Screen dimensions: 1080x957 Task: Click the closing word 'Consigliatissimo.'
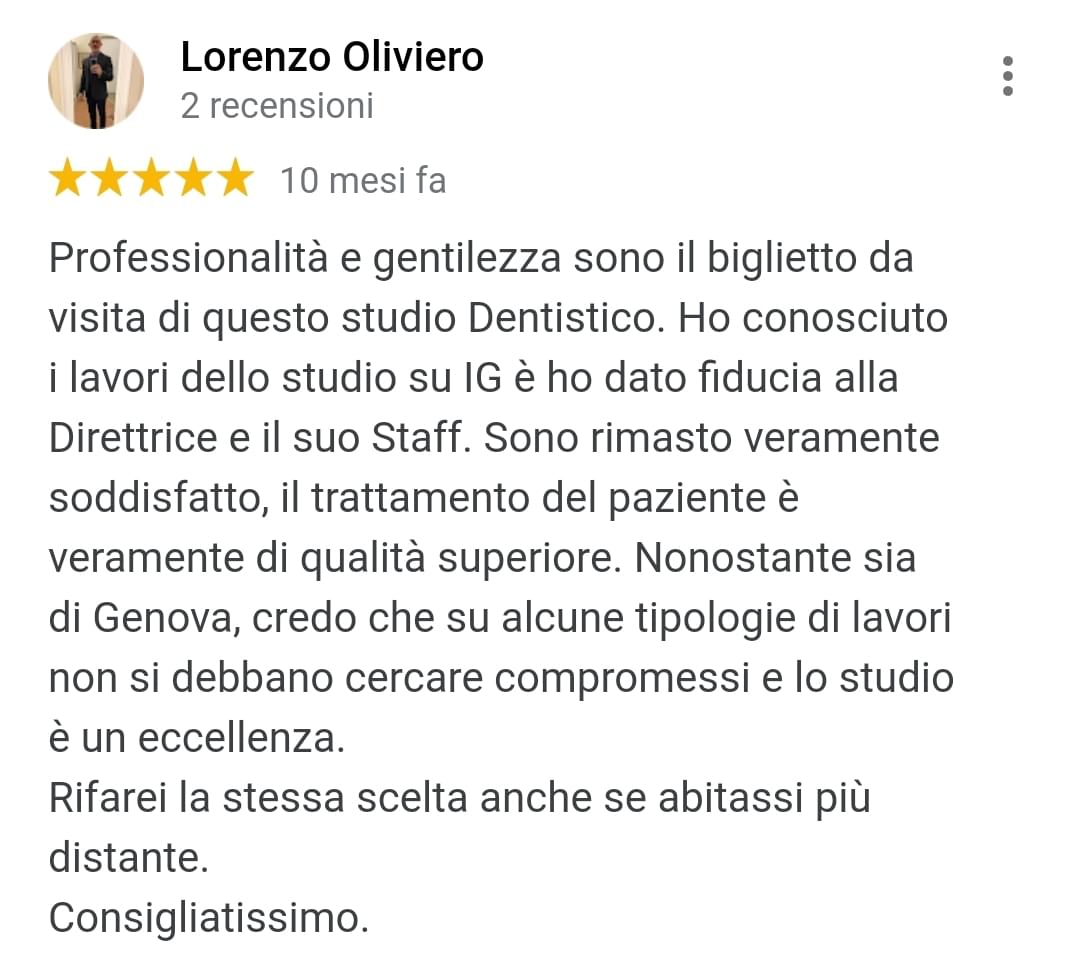click(209, 918)
